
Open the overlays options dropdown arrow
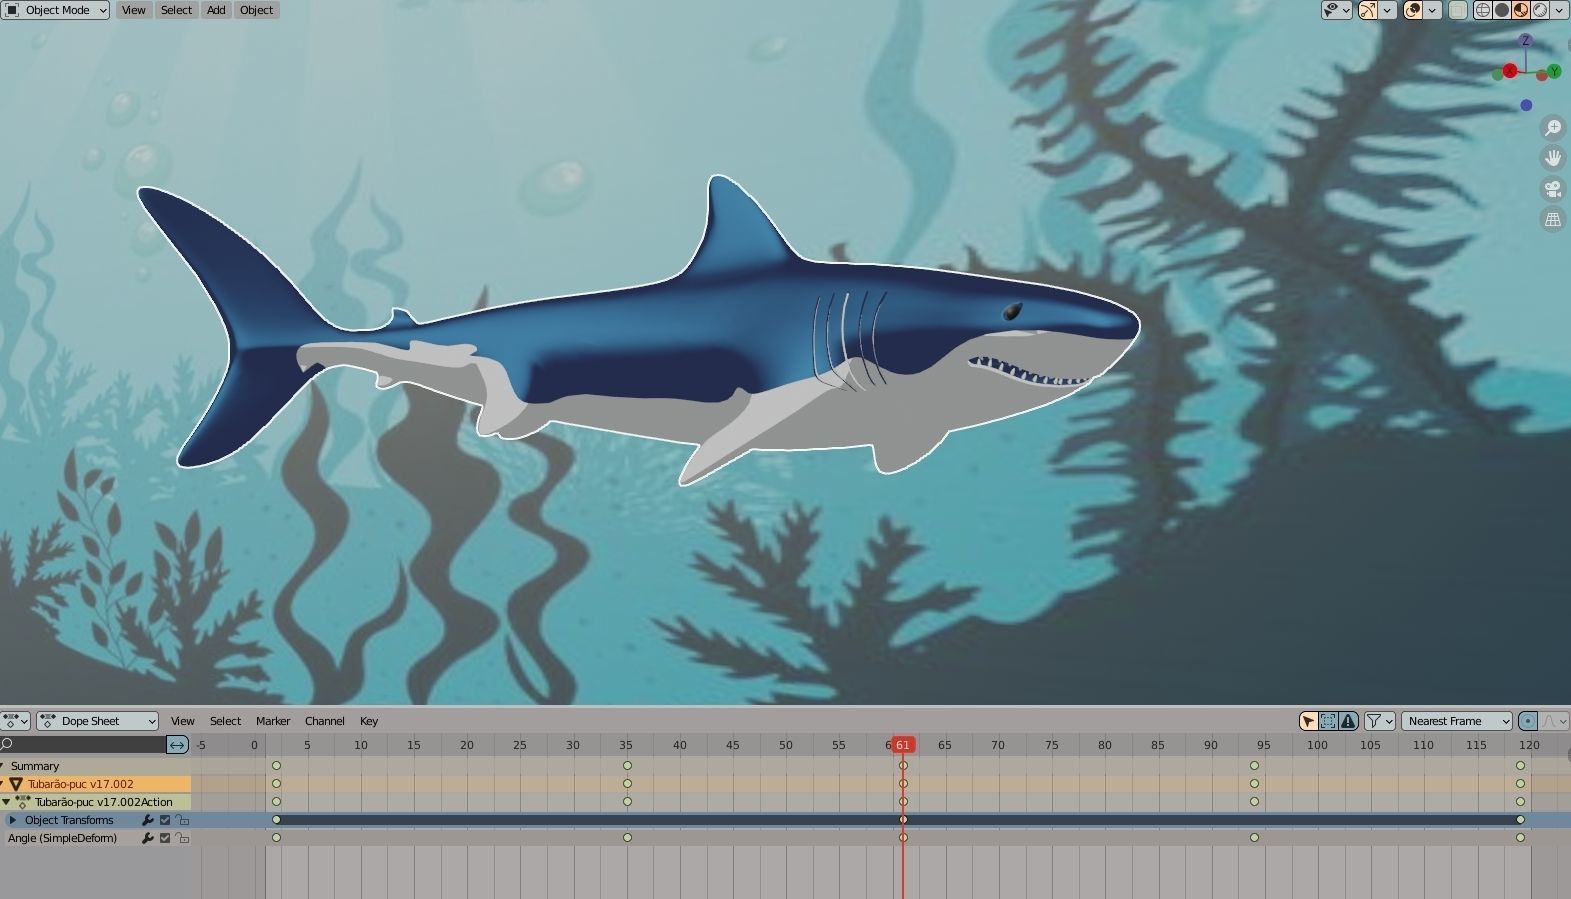1433,10
